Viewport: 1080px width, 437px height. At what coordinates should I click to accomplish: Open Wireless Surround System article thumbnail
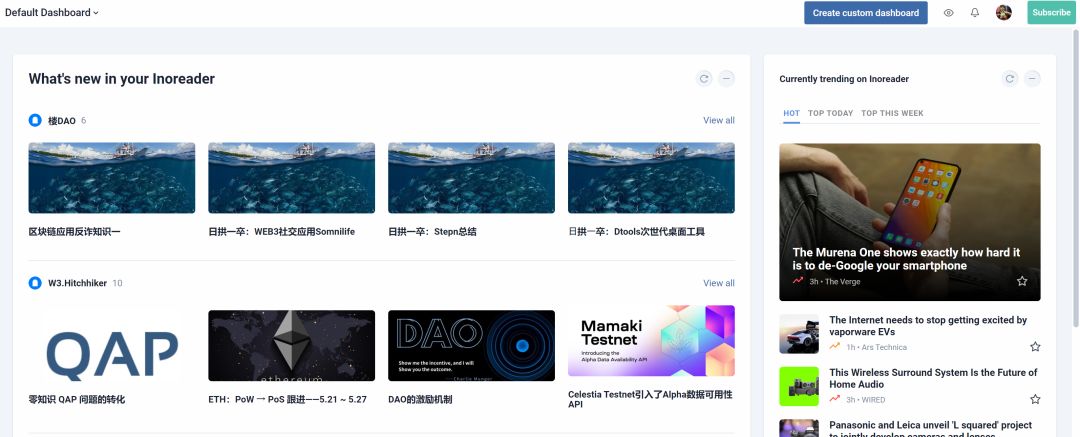pos(799,386)
